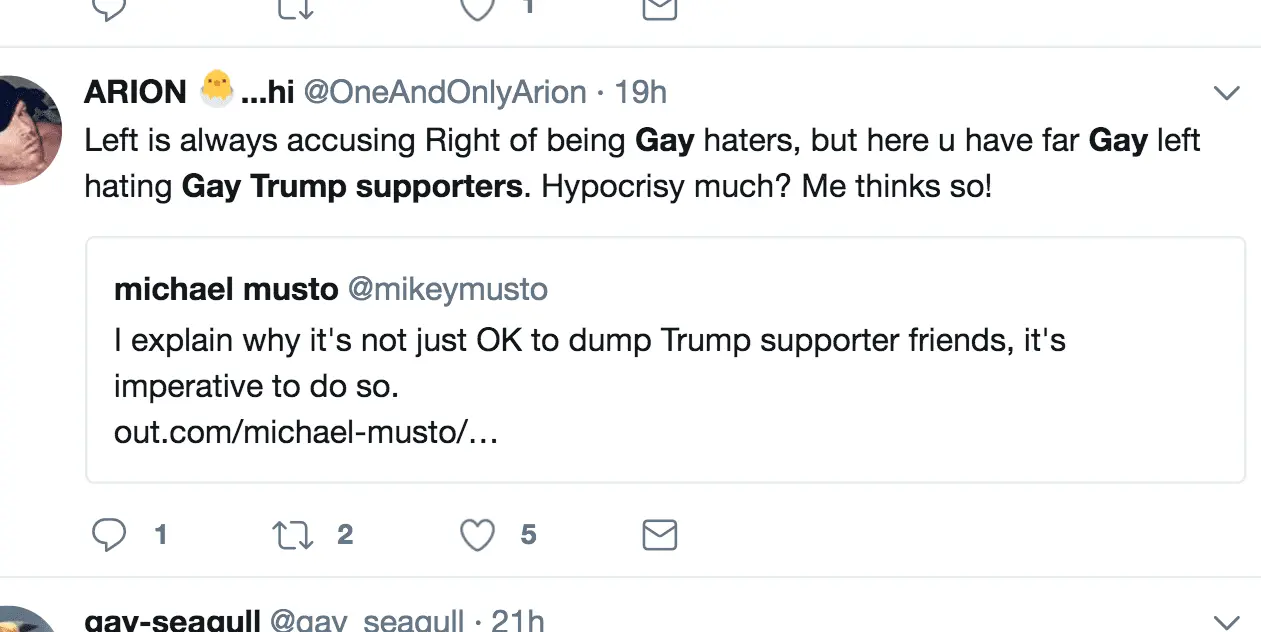
Task: Retweet ARION's tweet about hypocrisy
Action: (x=294, y=536)
